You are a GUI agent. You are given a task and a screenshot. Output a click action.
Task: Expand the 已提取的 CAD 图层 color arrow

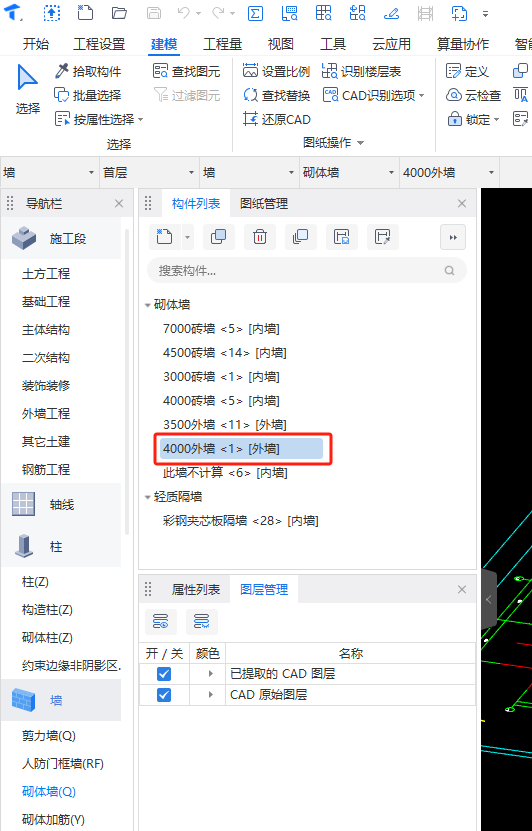210,674
